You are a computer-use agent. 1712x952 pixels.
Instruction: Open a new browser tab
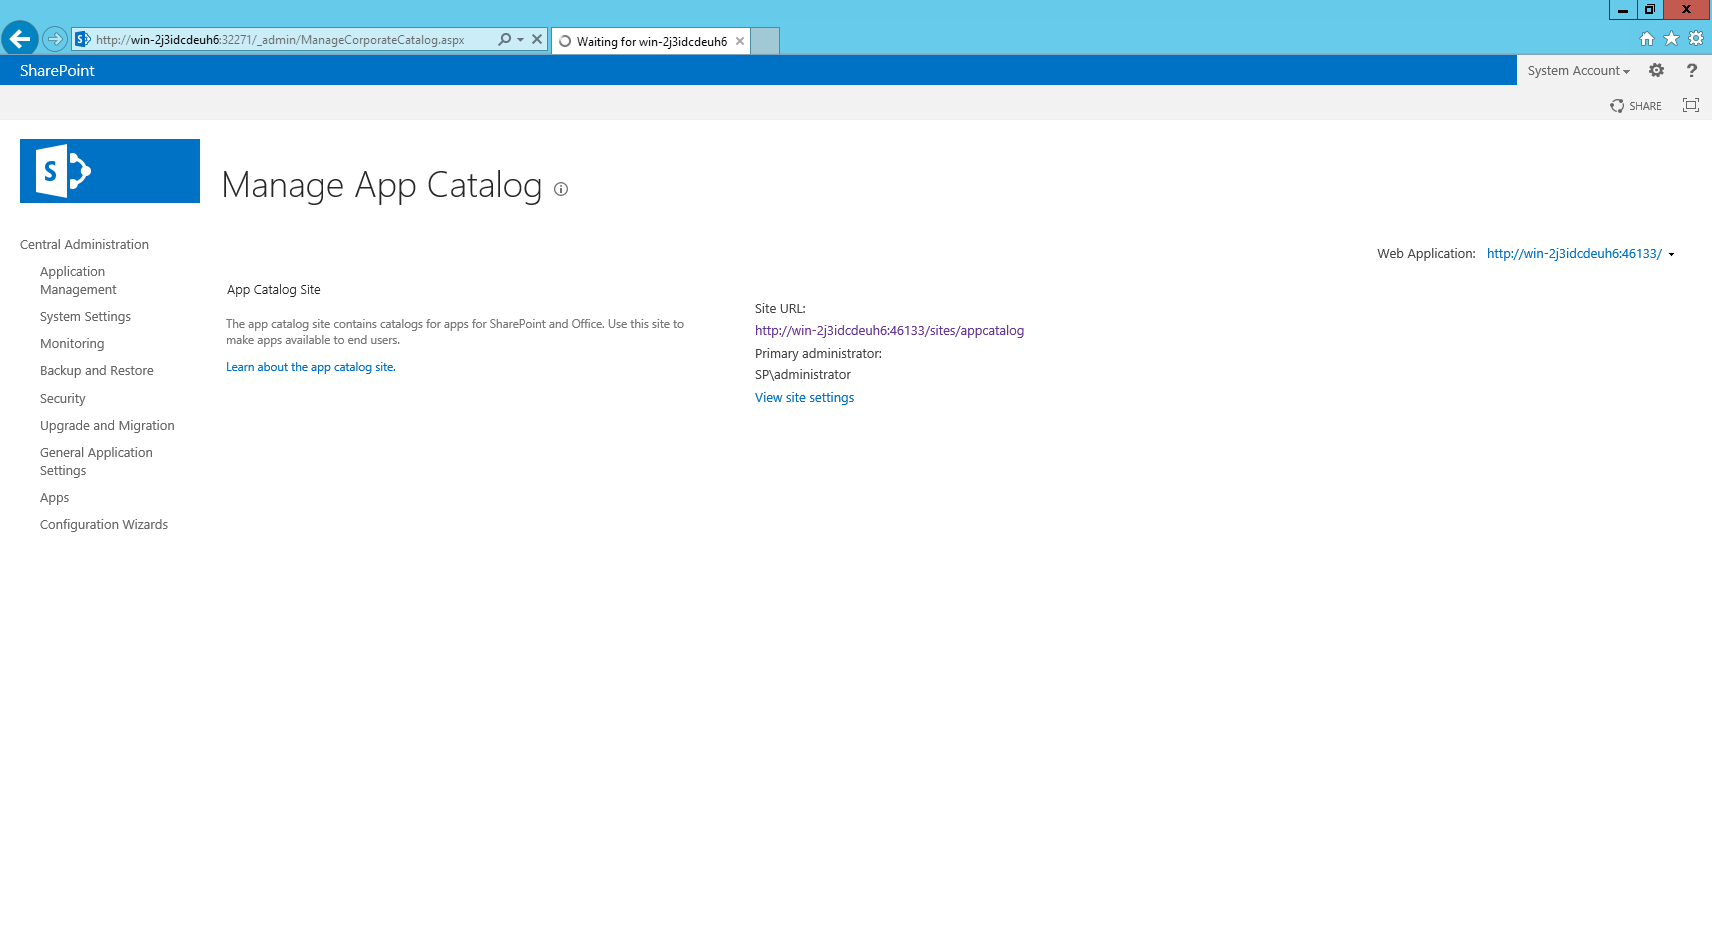(765, 41)
